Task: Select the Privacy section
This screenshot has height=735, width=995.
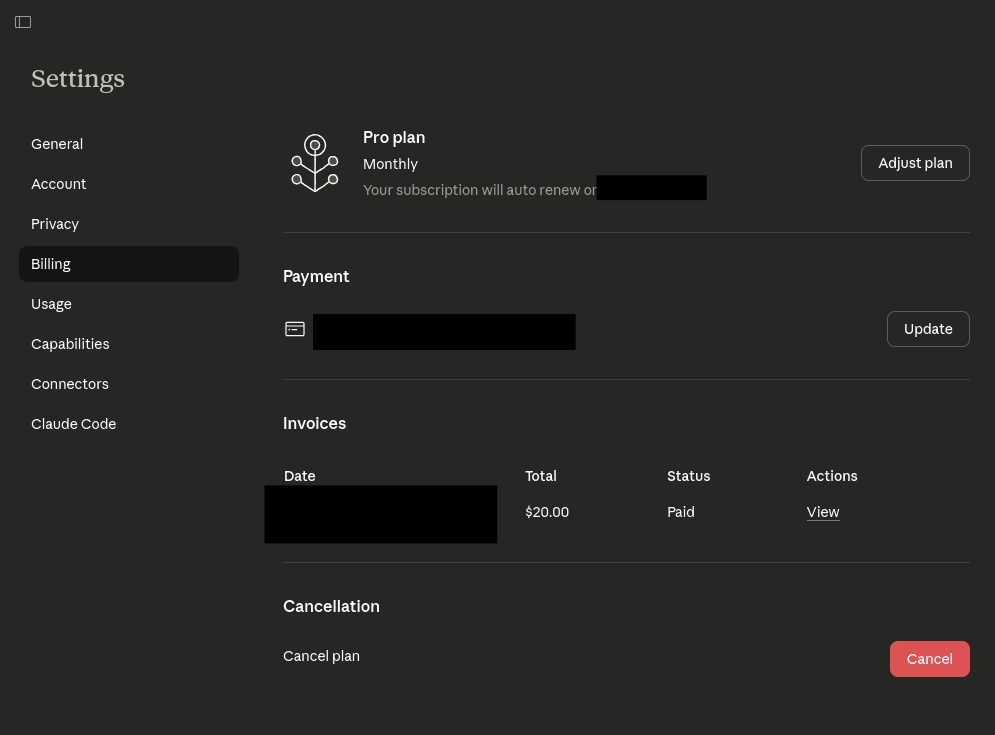Action: click(x=55, y=224)
